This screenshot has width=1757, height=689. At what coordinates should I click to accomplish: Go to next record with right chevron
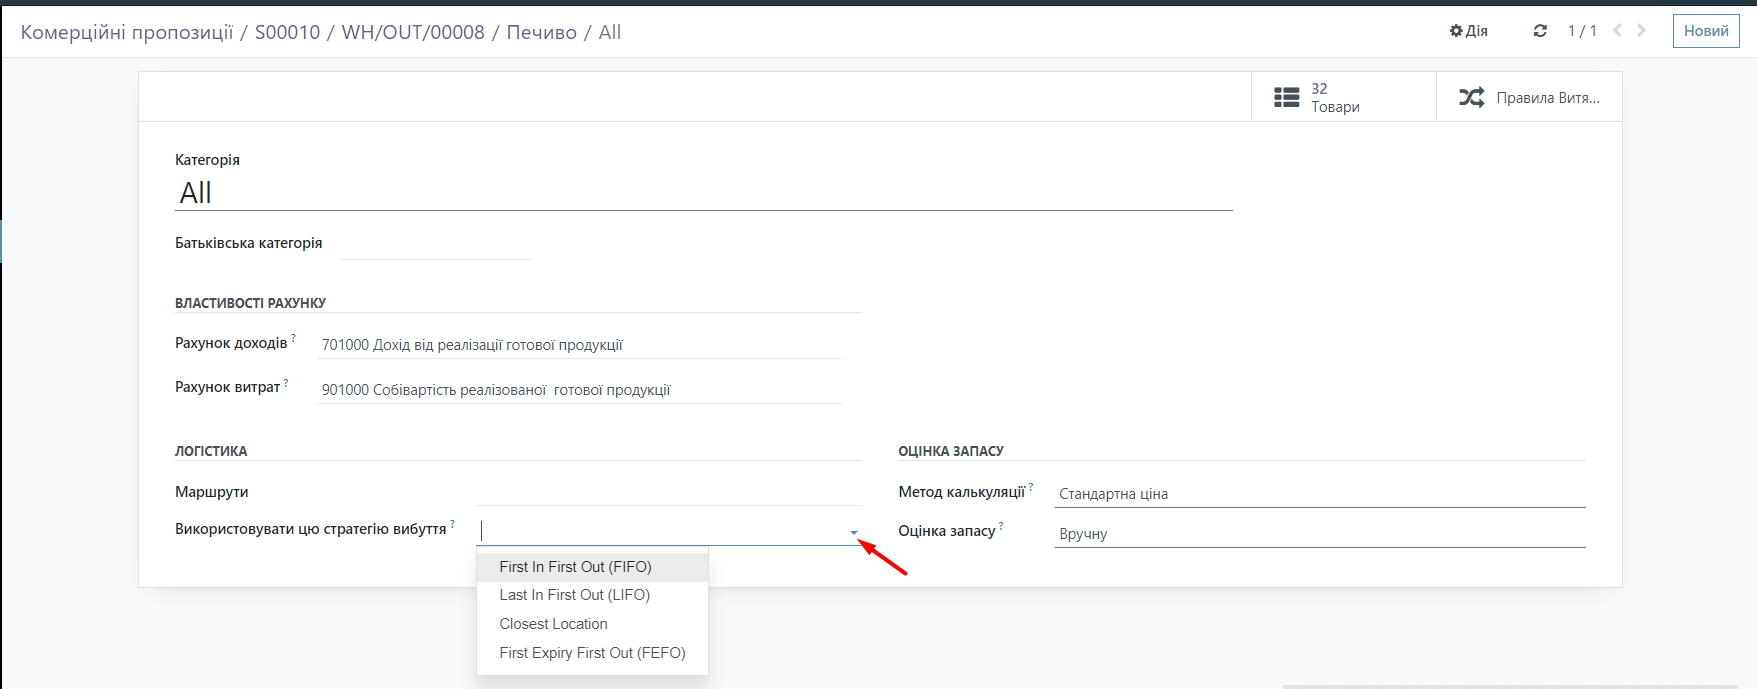click(1641, 31)
